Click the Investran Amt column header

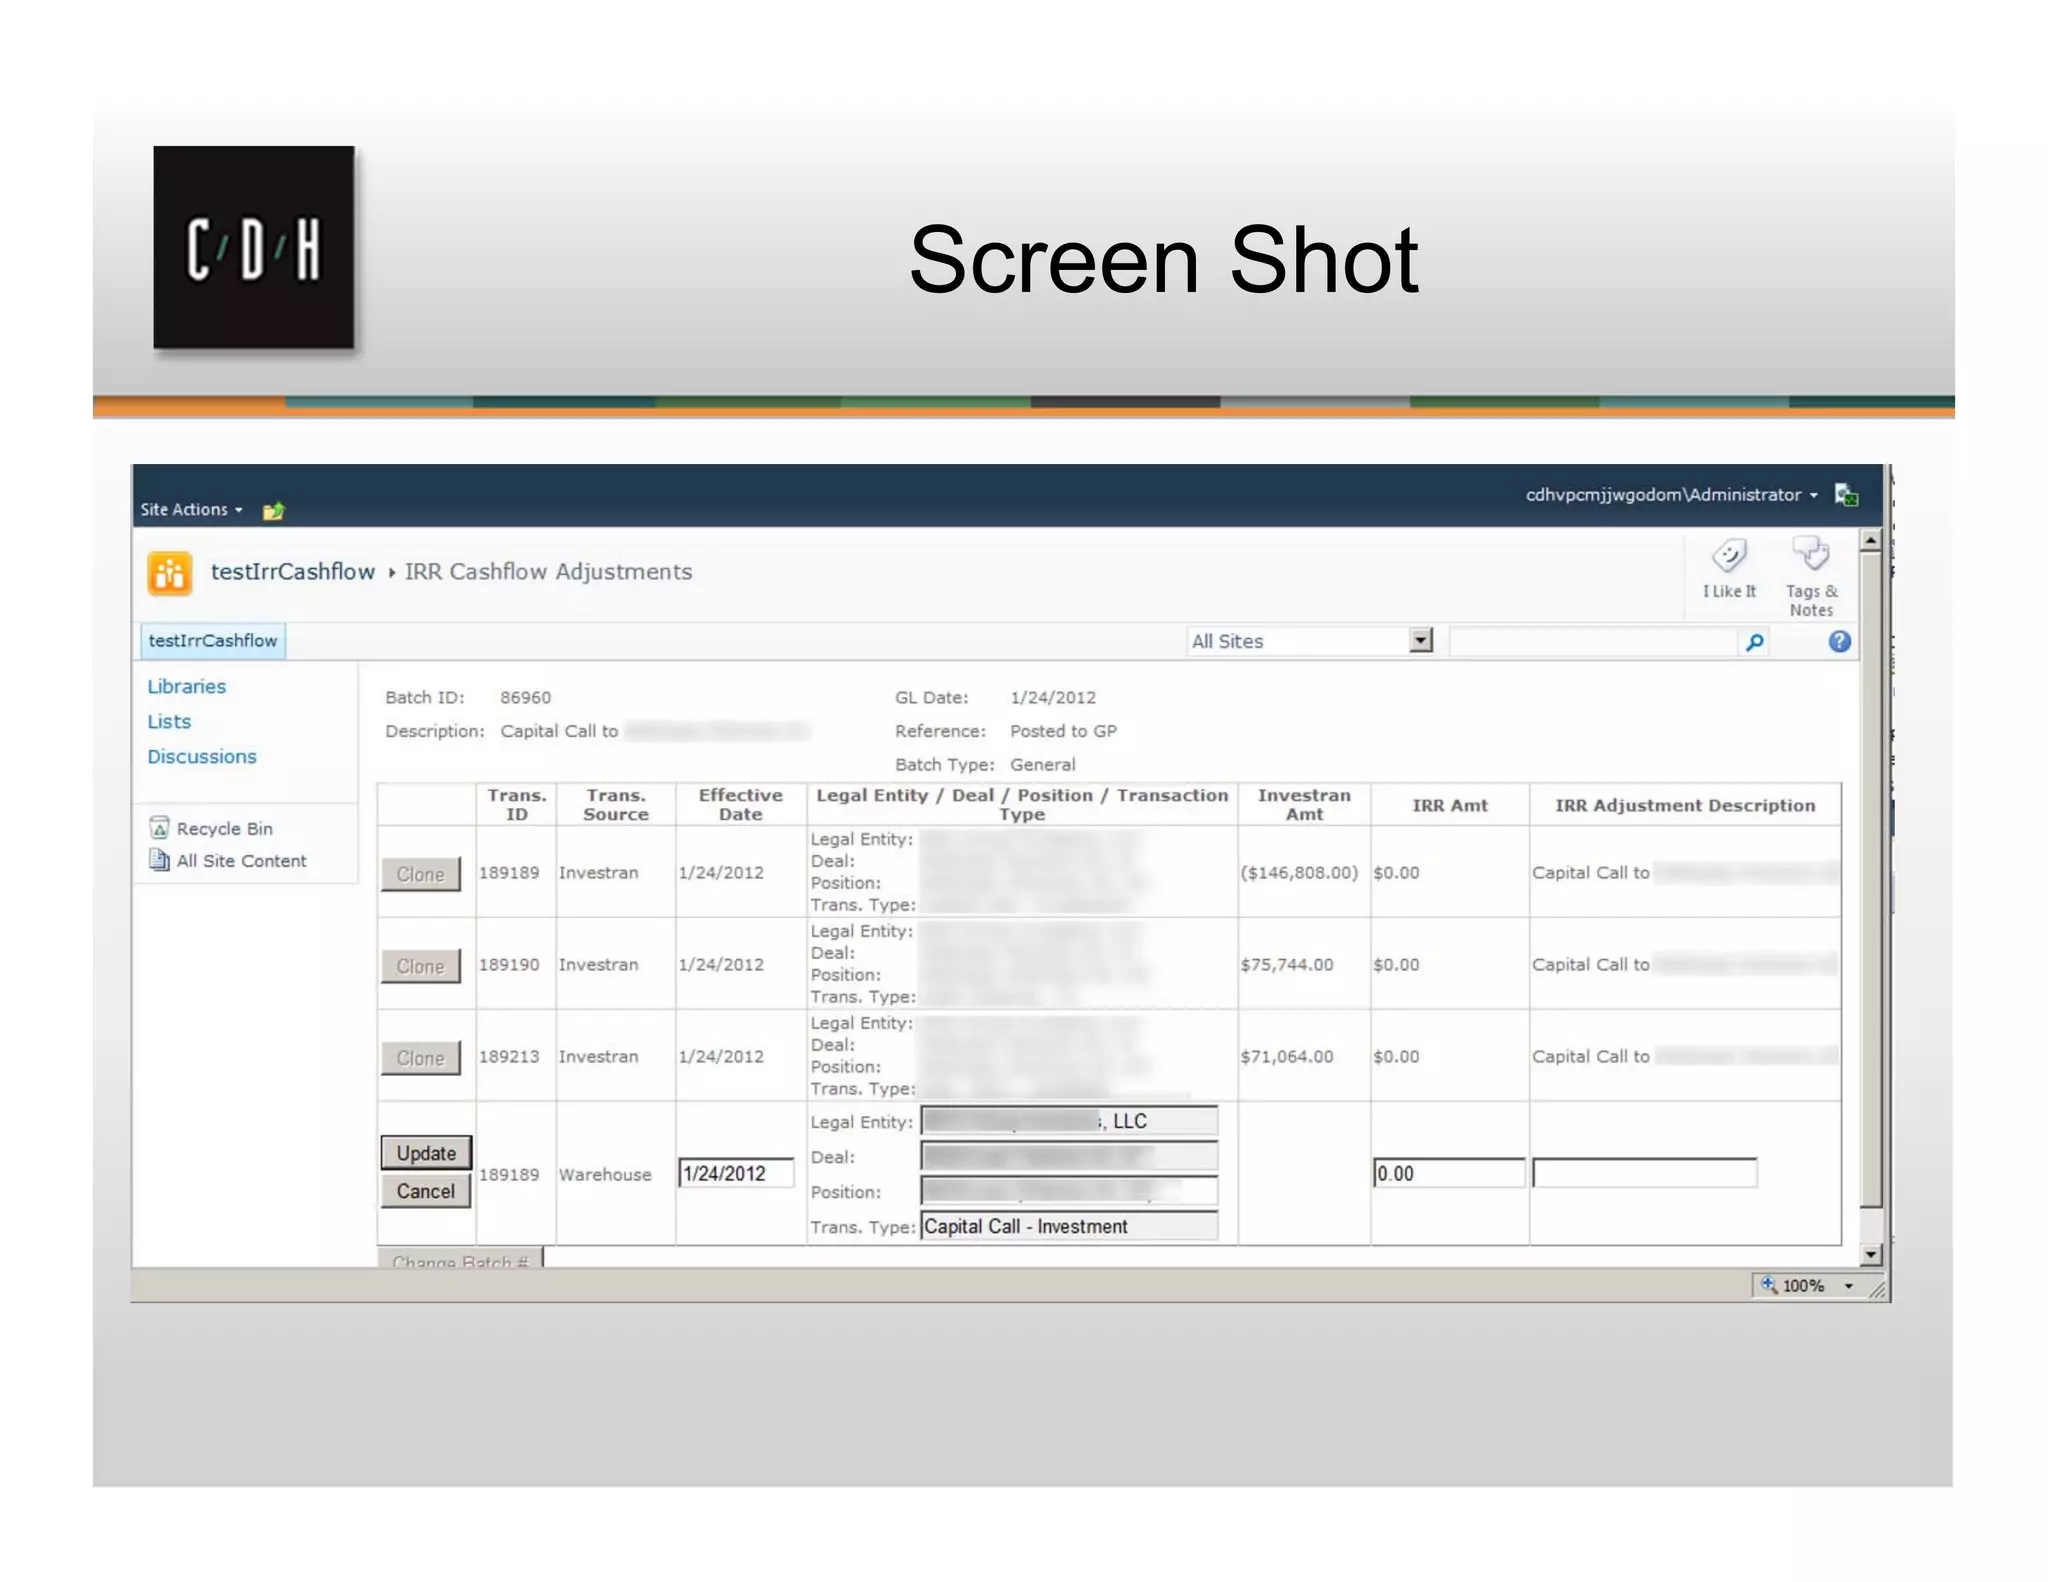coord(1304,804)
